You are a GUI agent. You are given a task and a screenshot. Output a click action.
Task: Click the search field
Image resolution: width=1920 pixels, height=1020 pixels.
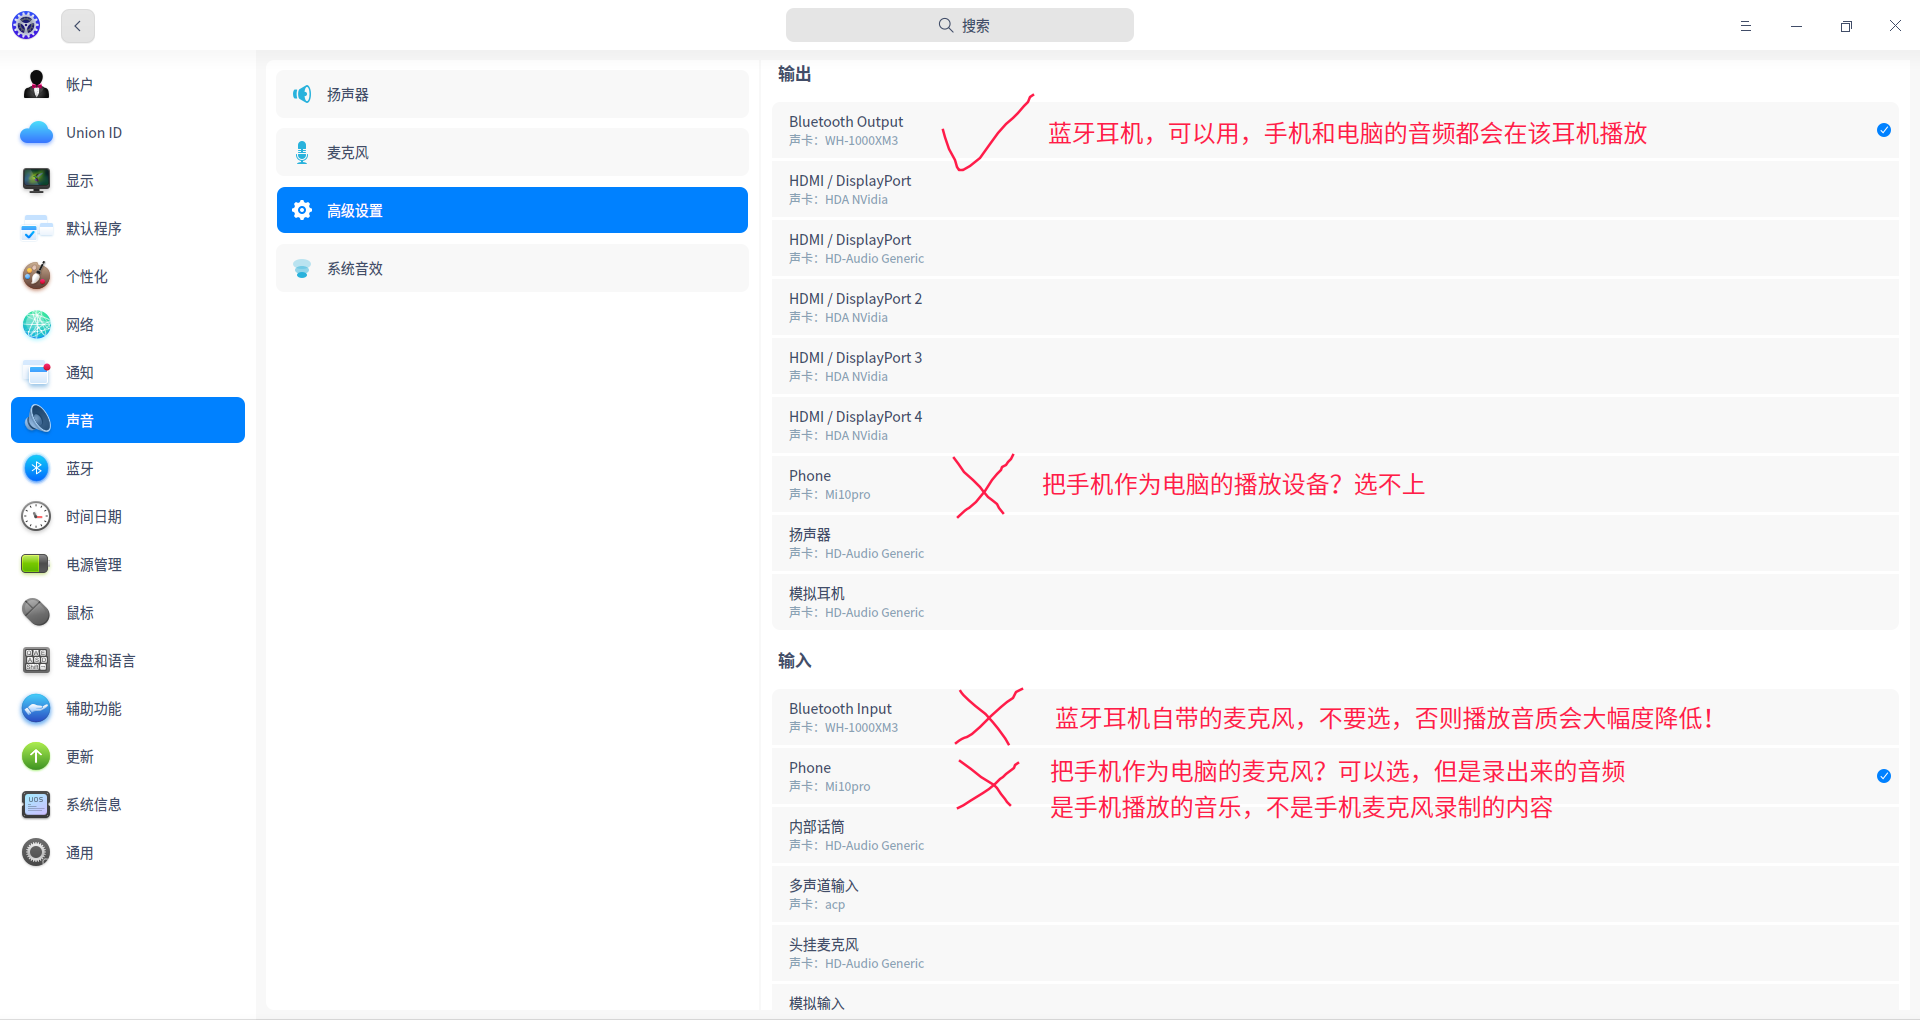(960, 25)
